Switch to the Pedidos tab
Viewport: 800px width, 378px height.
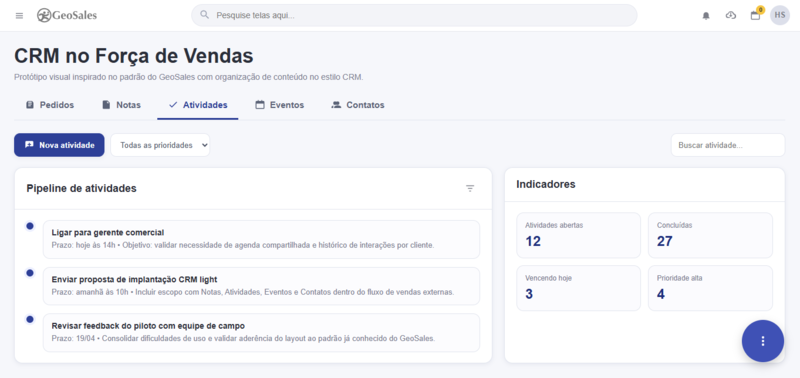click(50, 105)
